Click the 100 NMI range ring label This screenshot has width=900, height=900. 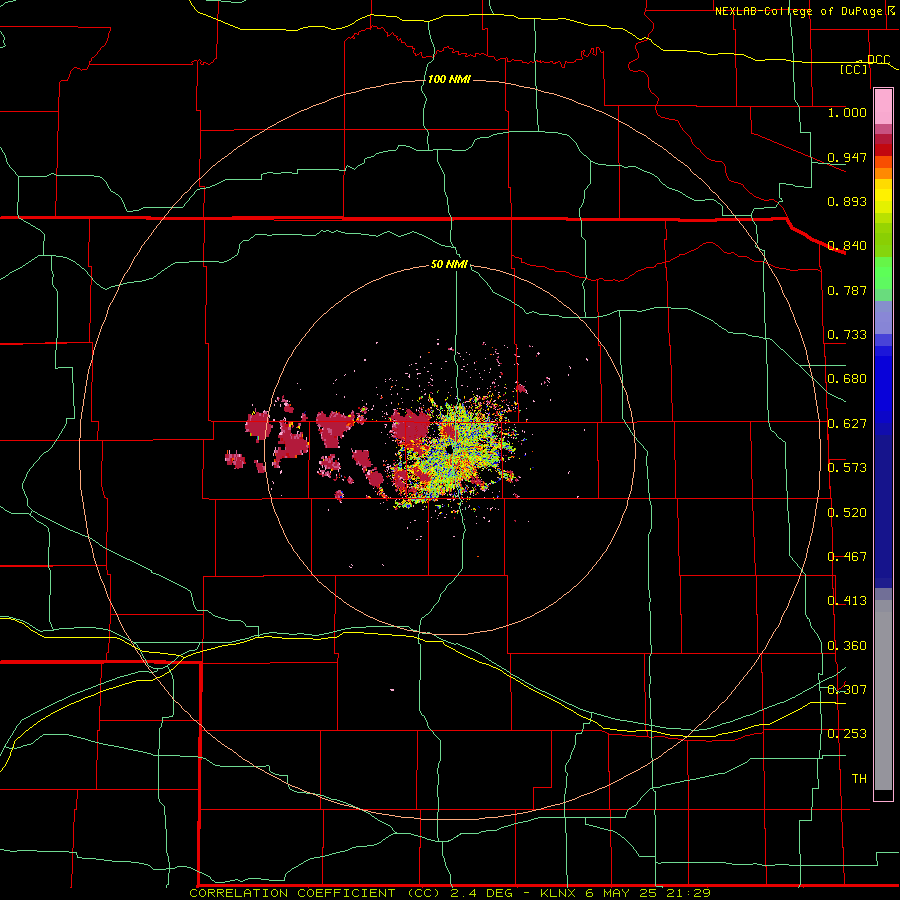(449, 79)
